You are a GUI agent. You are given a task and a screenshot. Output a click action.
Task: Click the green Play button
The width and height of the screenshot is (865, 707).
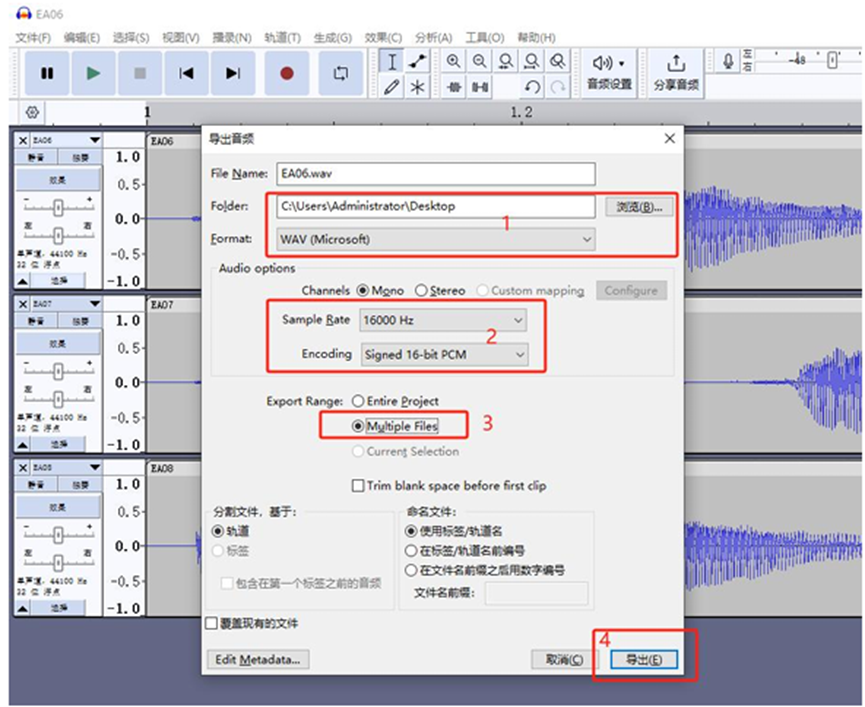click(x=93, y=73)
